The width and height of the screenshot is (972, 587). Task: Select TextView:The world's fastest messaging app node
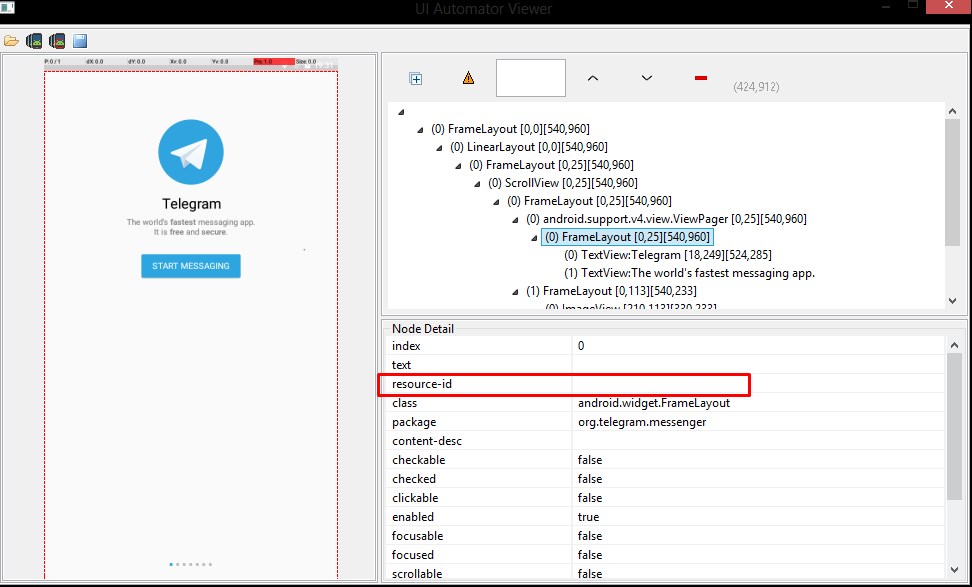pyautogui.click(x=689, y=273)
